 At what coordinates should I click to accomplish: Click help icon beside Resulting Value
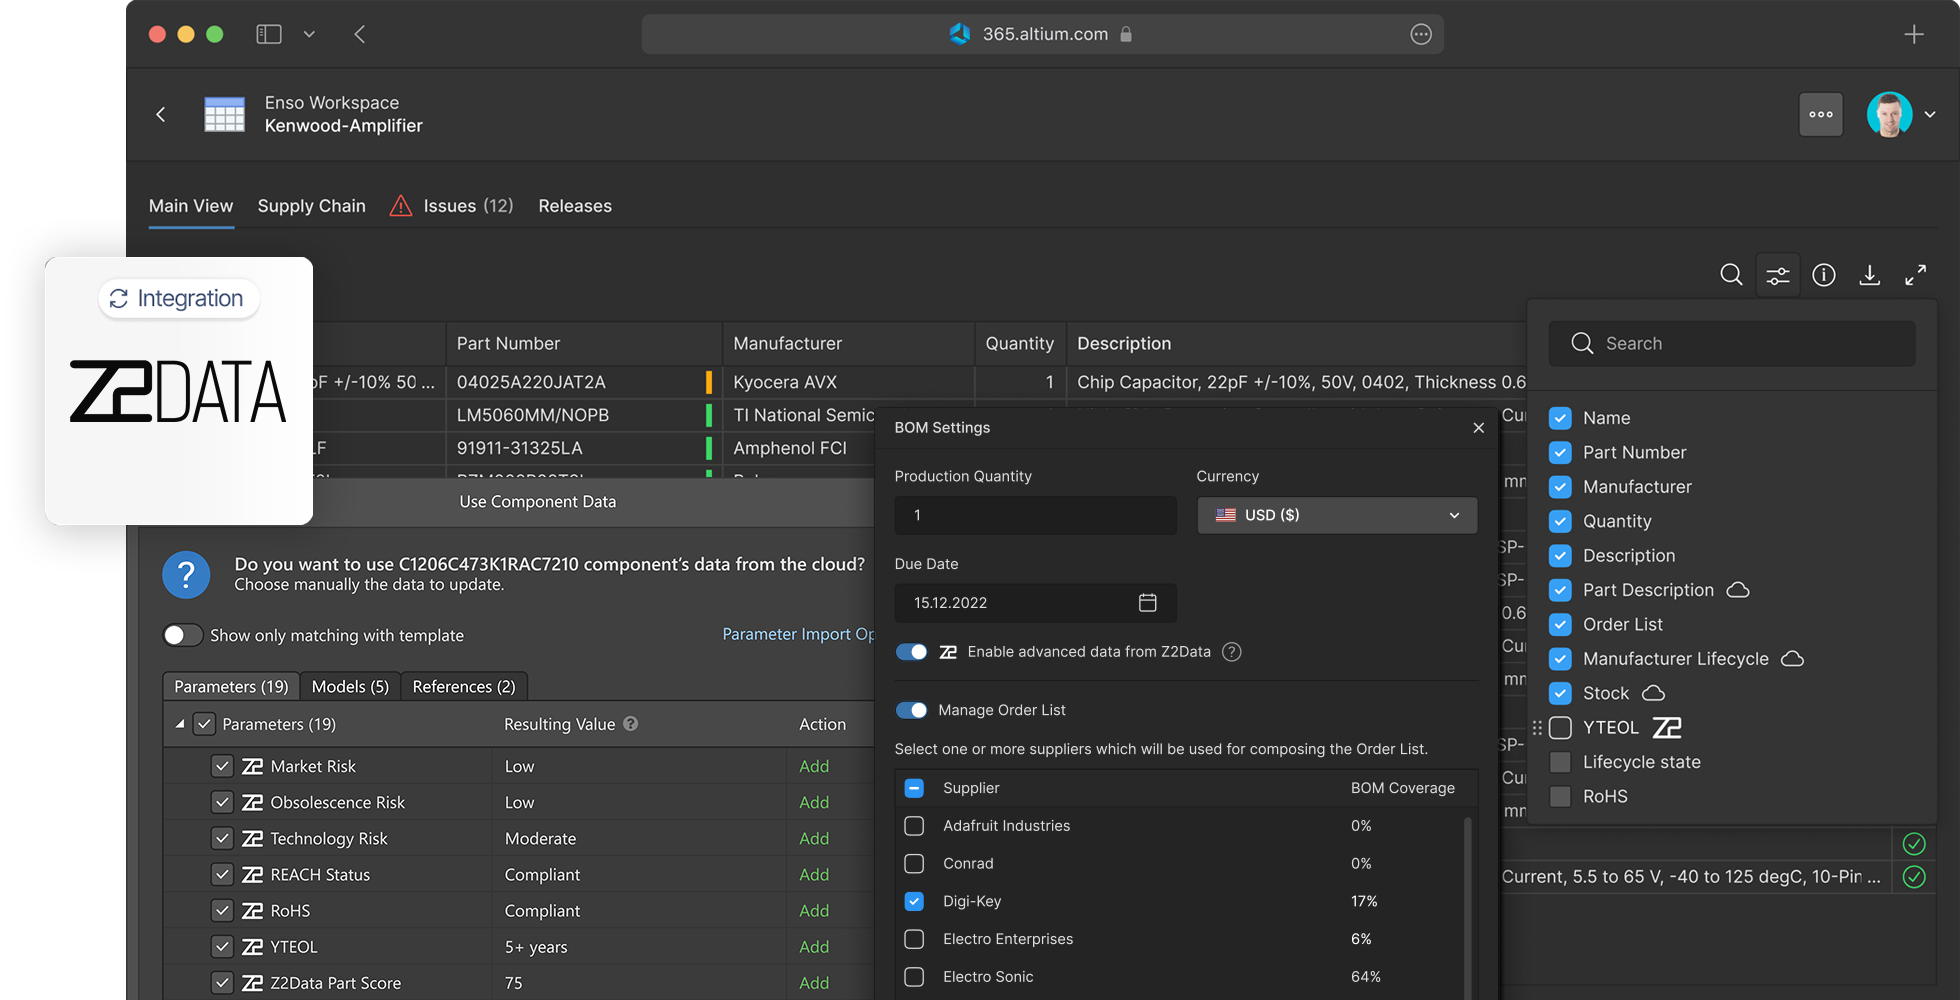coord(631,724)
